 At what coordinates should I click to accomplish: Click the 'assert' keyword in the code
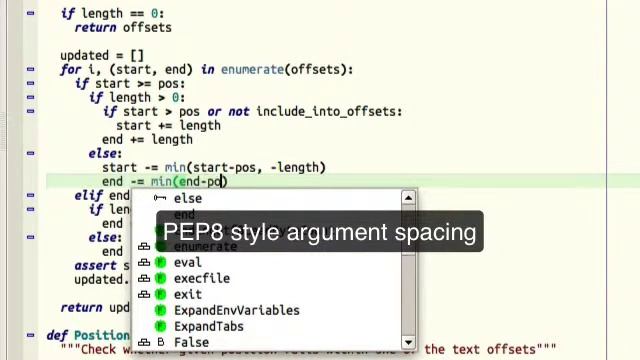[x=96, y=266]
